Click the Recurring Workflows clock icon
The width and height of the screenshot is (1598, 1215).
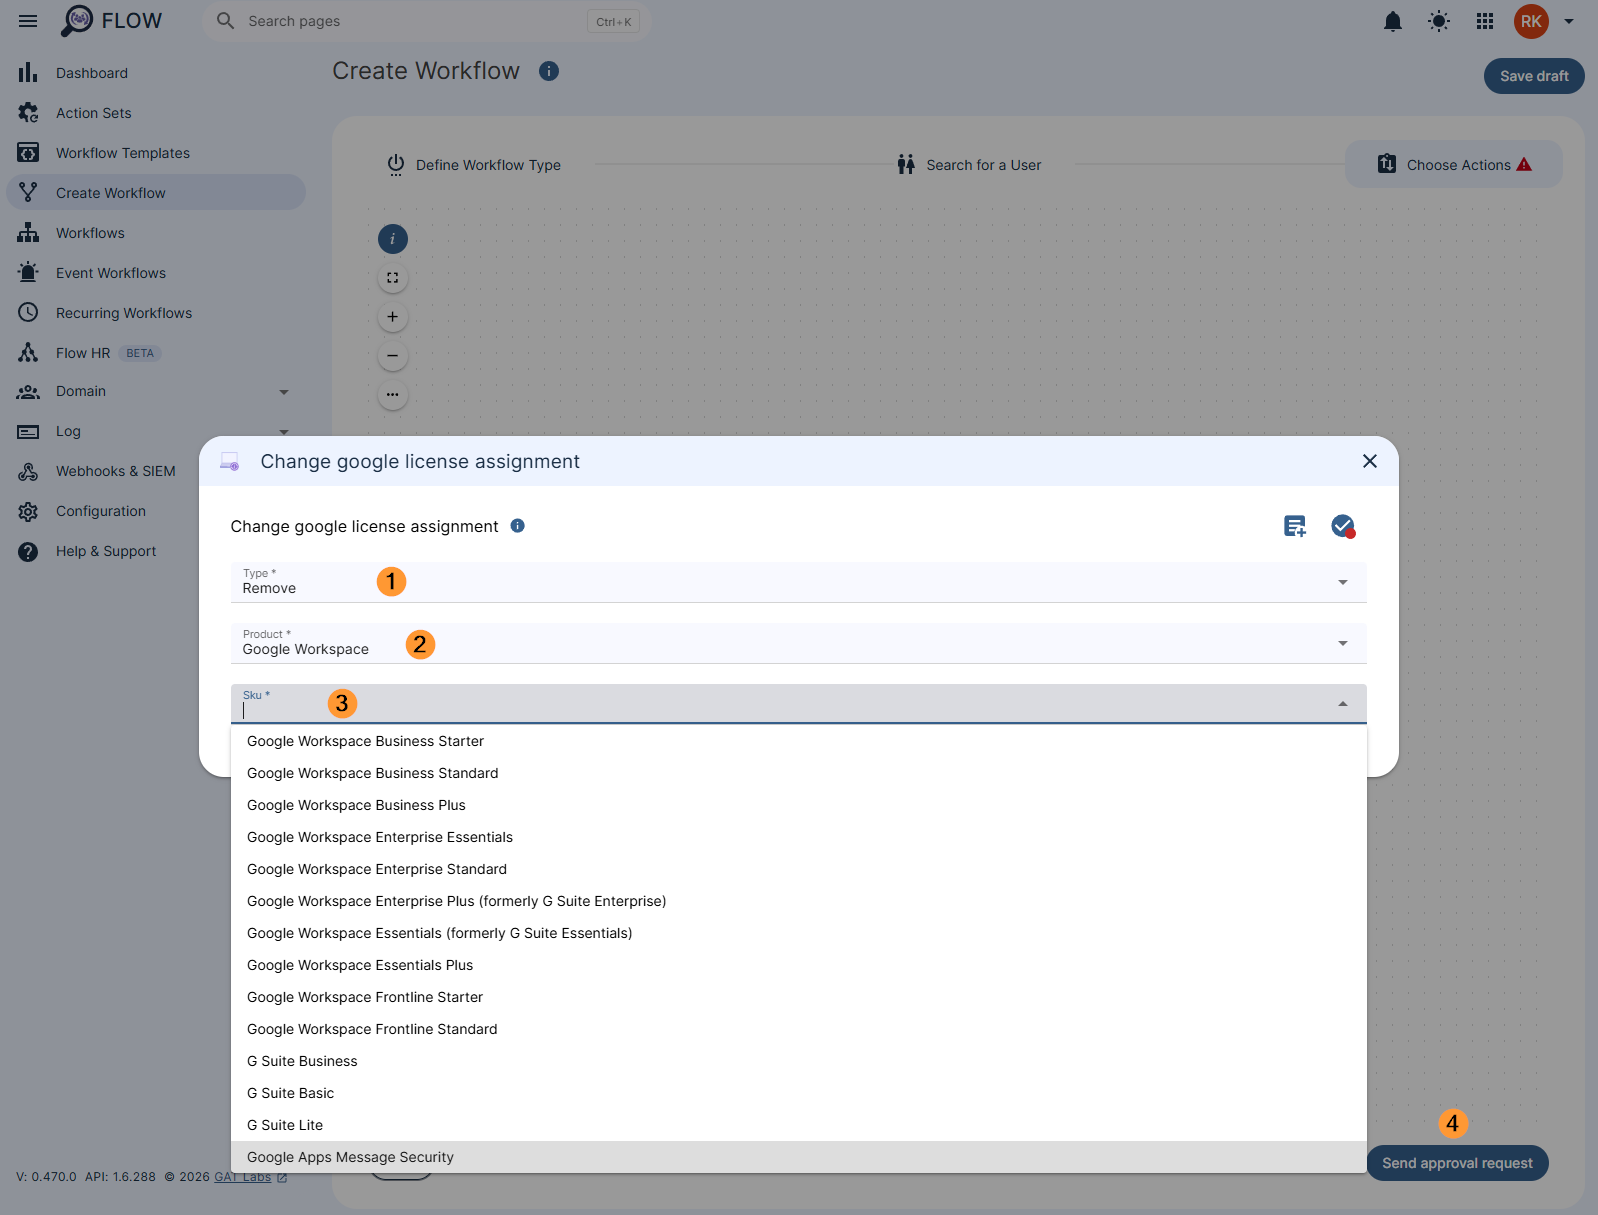click(28, 313)
